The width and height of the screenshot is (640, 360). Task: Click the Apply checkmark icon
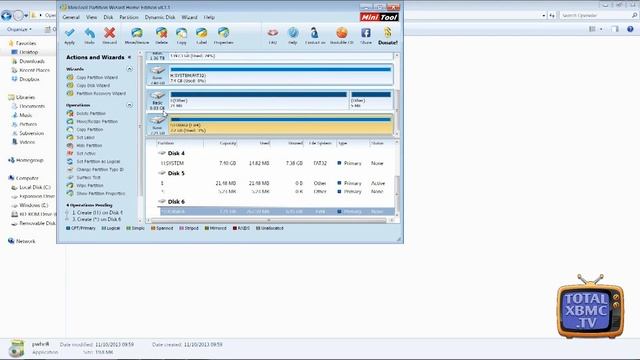click(x=70, y=33)
